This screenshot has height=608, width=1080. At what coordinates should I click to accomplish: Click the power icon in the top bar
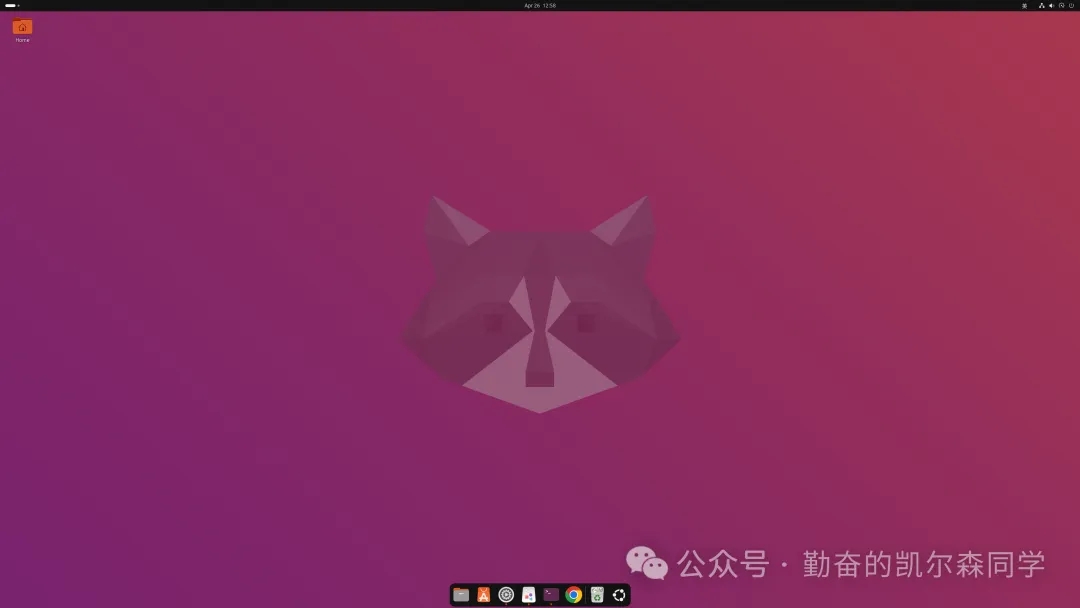click(1071, 5)
